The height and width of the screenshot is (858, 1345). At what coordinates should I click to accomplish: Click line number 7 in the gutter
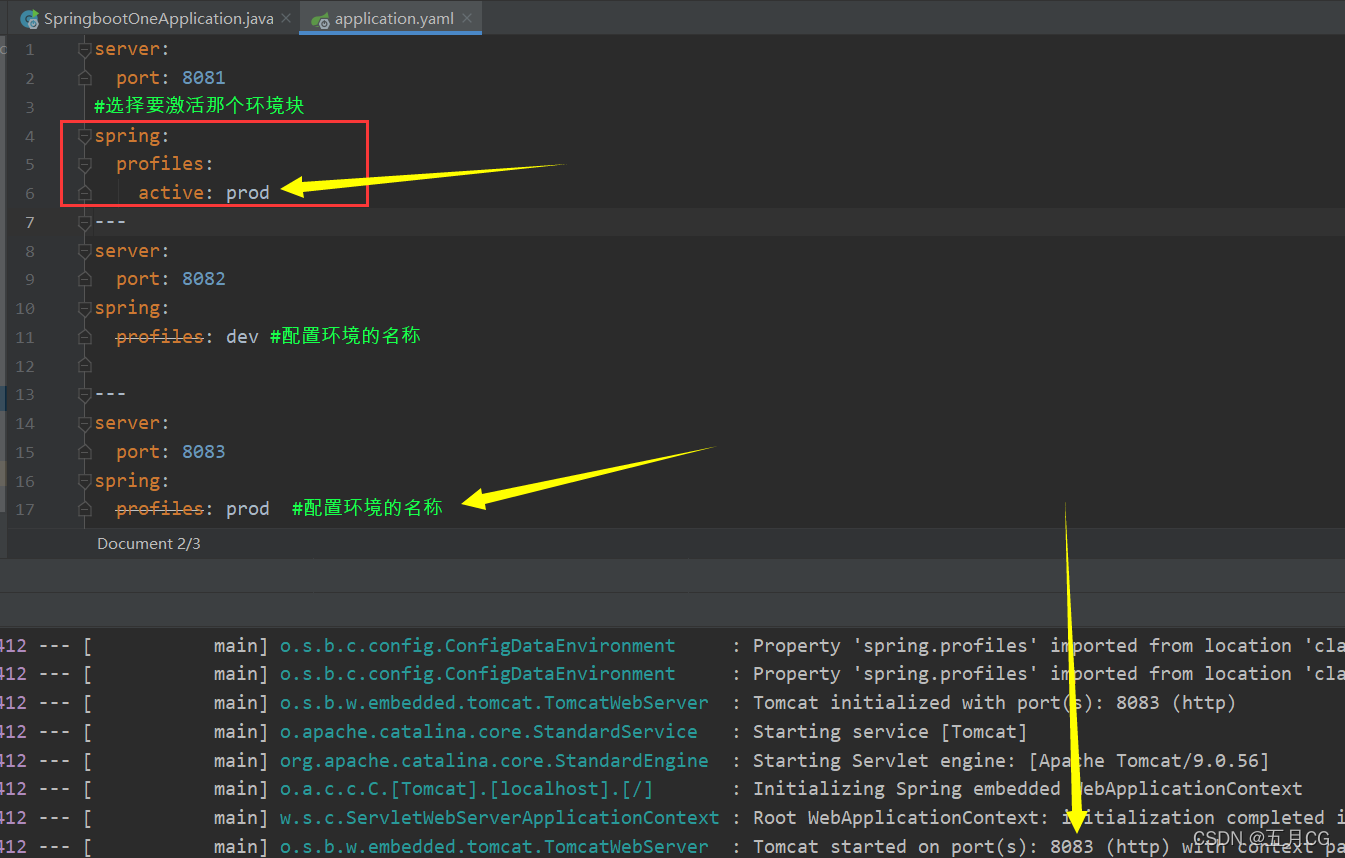pos(29,222)
